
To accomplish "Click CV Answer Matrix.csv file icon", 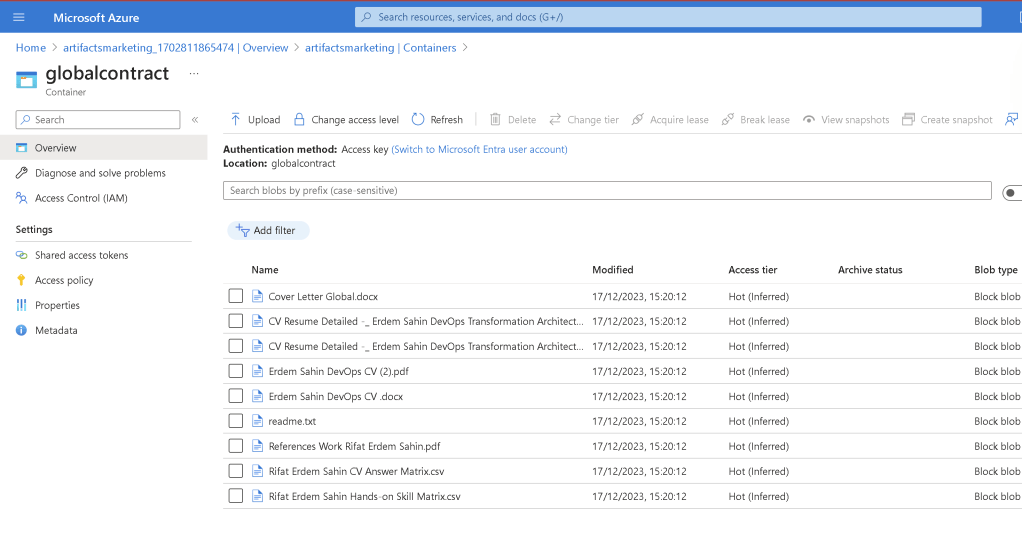I will coord(257,471).
